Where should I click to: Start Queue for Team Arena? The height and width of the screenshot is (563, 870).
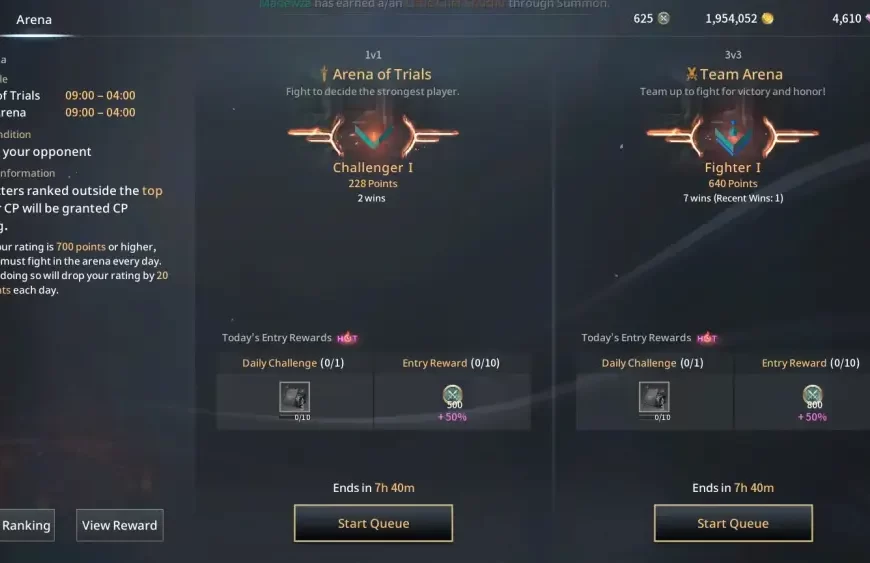733,523
